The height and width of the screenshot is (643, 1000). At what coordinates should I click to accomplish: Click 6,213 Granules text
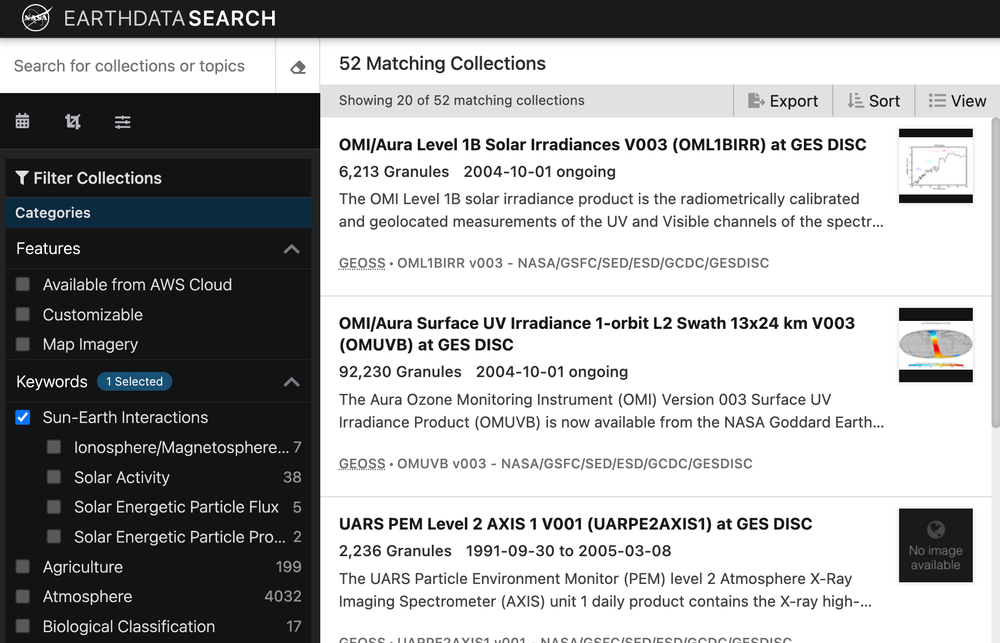tap(393, 172)
